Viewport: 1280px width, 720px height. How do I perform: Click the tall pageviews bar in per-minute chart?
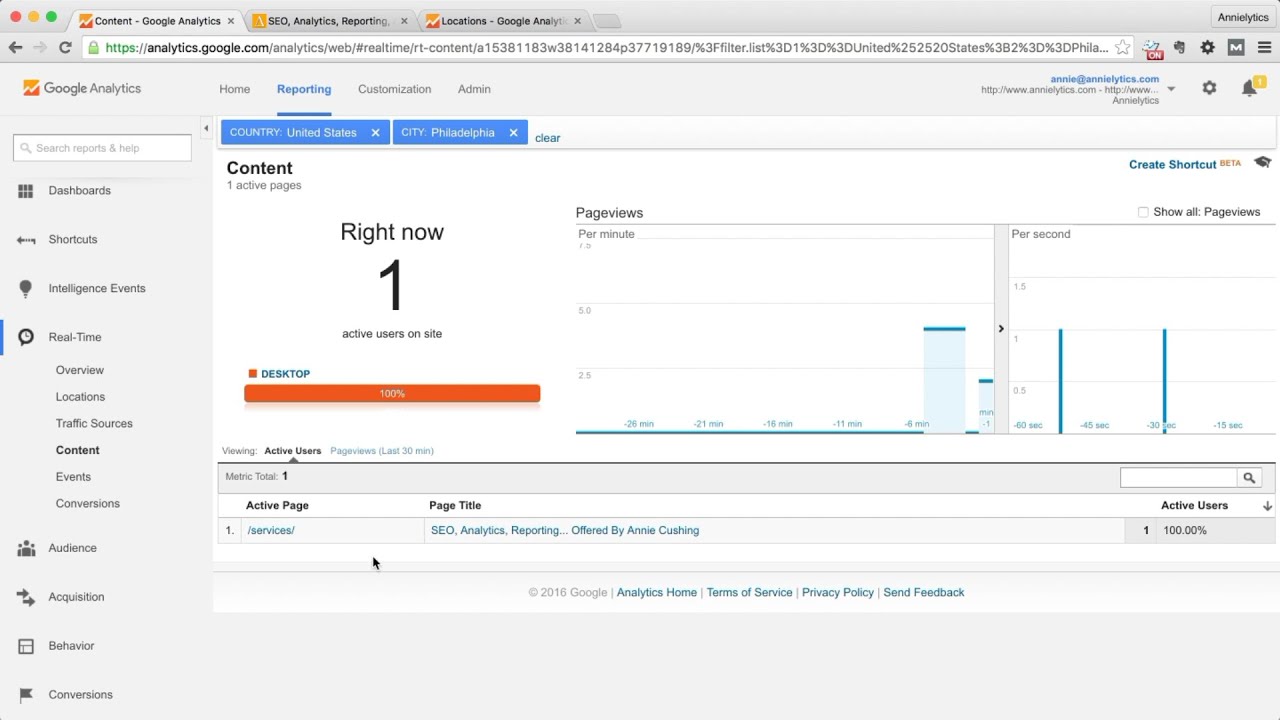[944, 380]
